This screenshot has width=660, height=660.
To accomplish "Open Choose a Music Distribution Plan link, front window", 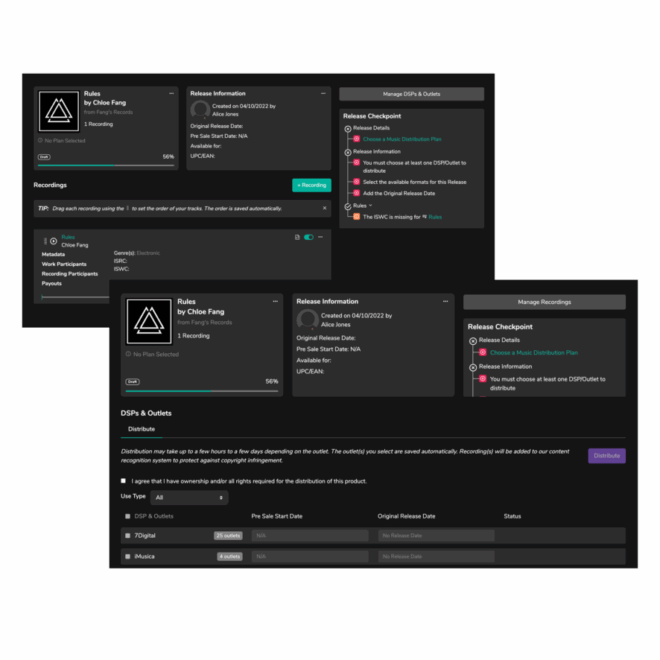I will coord(534,353).
